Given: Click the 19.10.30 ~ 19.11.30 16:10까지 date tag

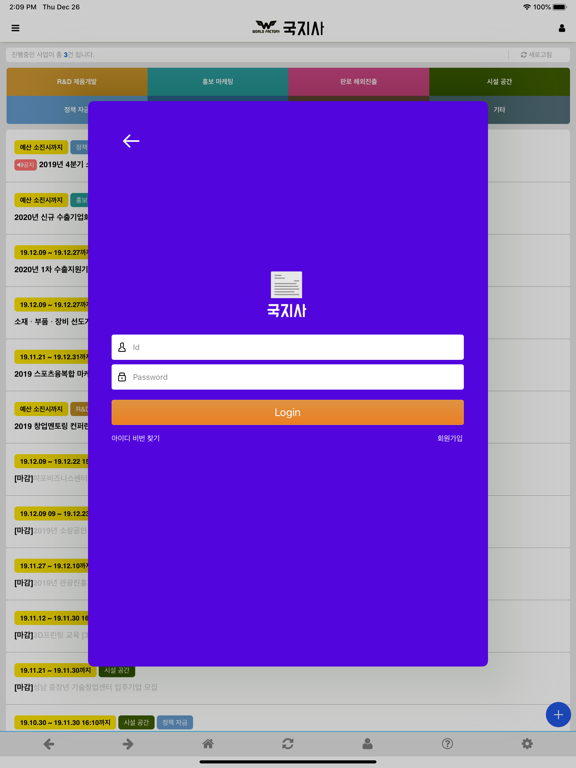Looking at the screenshot, I should tap(65, 722).
